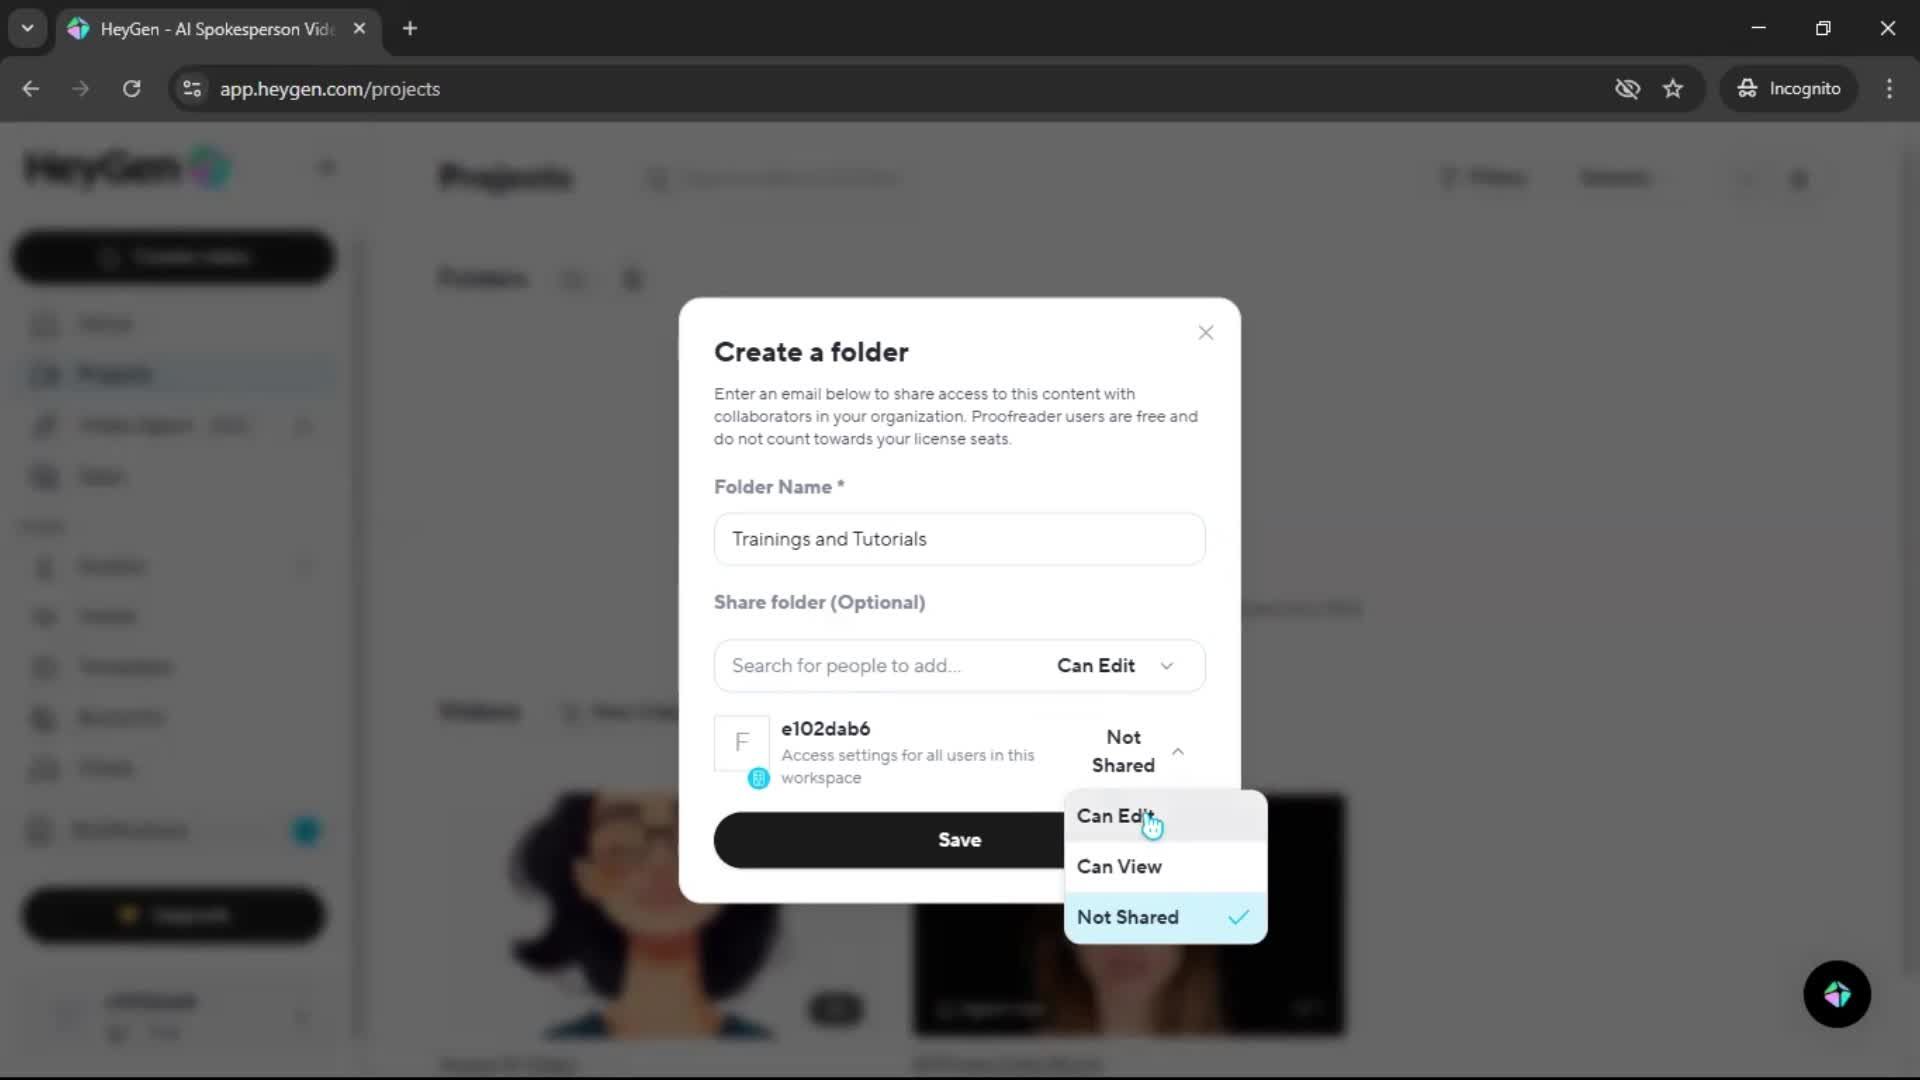
Task: Go back to the previous page
Action: pyautogui.click(x=31, y=89)
